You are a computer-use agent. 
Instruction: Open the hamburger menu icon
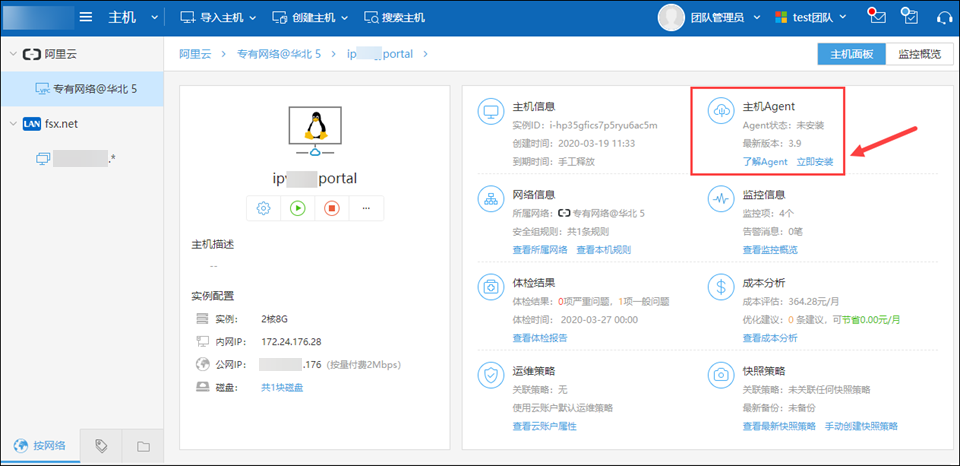(x=86, y=17)
